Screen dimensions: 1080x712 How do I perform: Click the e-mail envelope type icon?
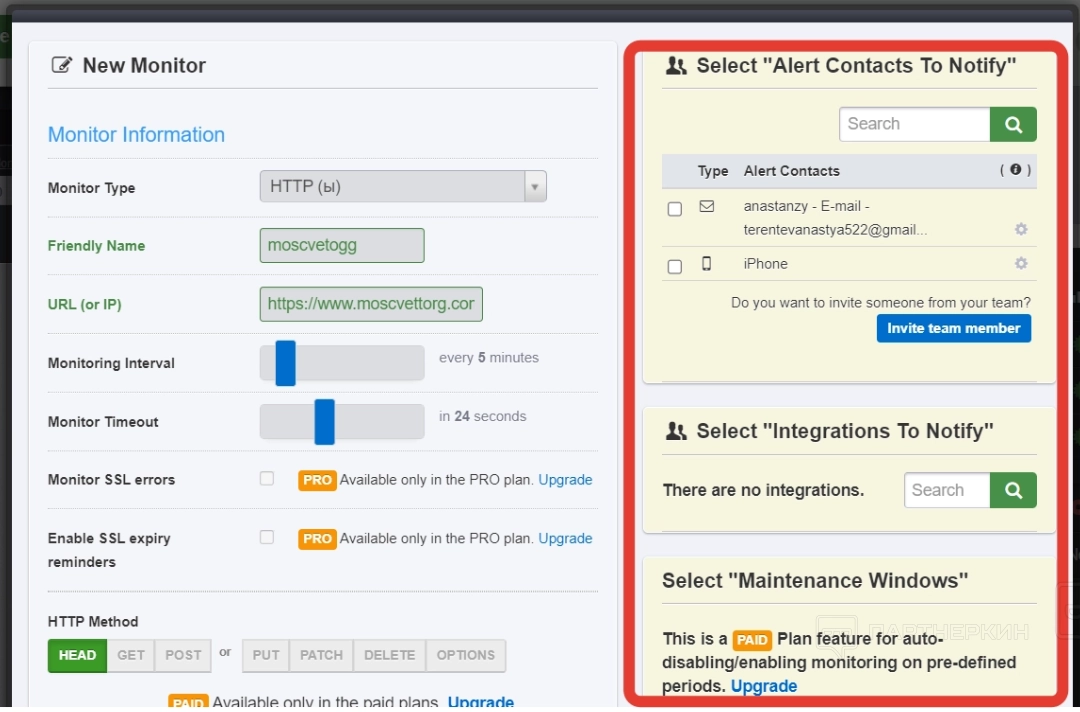click(707, 207)
